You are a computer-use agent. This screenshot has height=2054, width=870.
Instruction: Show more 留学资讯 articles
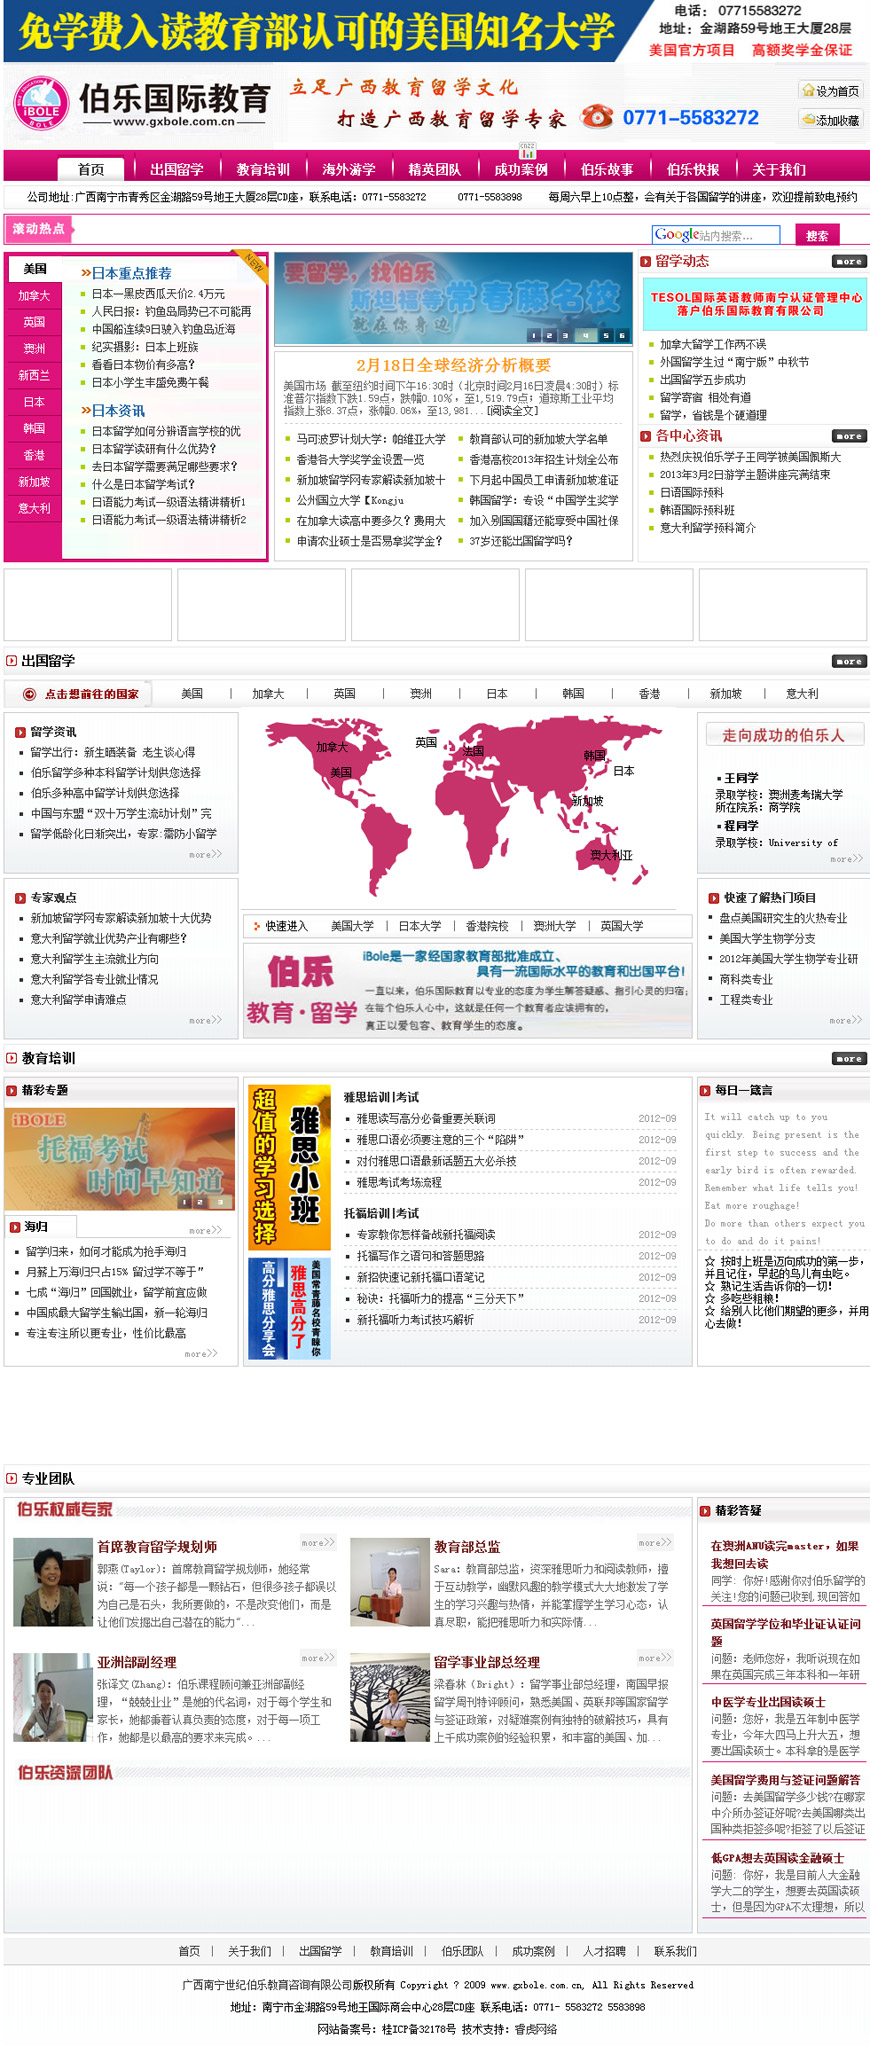205,854
